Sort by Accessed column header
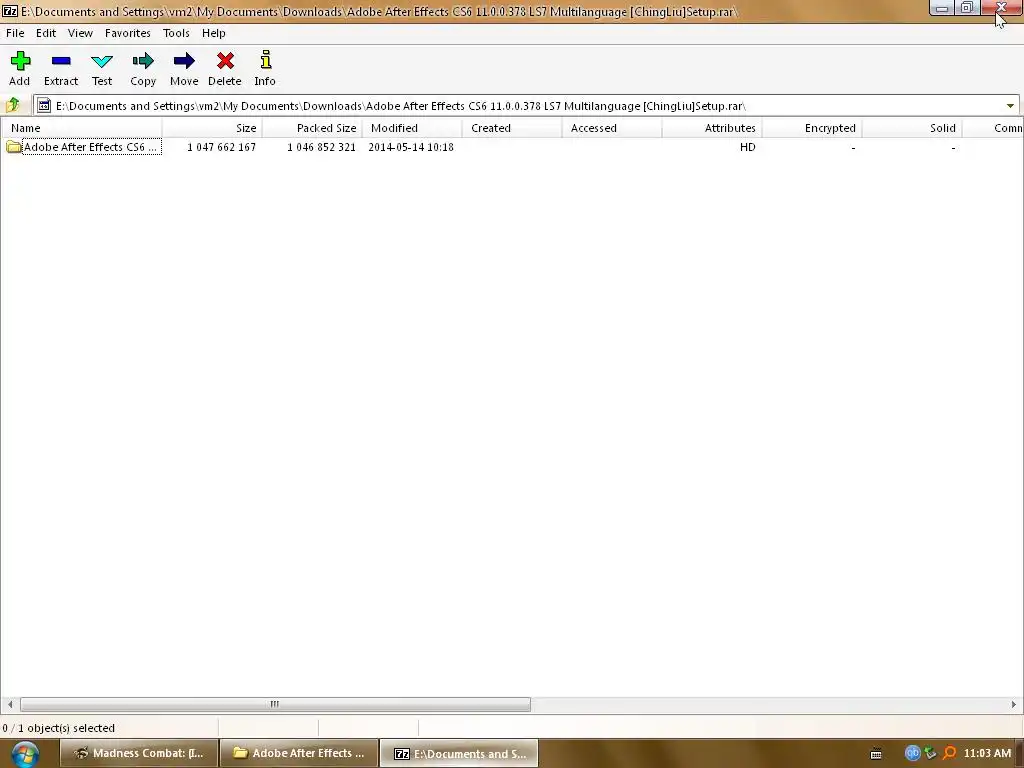Viewport: 1024px width, 768px height. click(x=612, y=128)
